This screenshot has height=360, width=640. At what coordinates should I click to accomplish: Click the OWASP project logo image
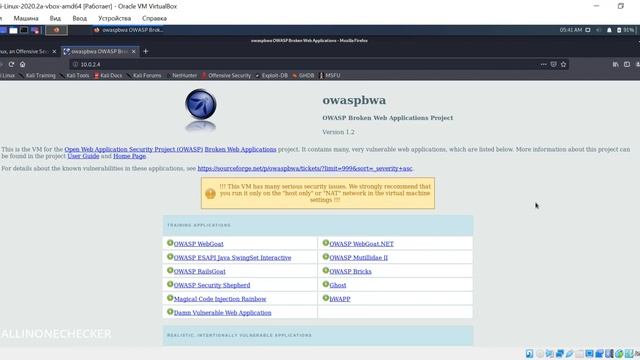pyautogui.click(x=201, y=110)
